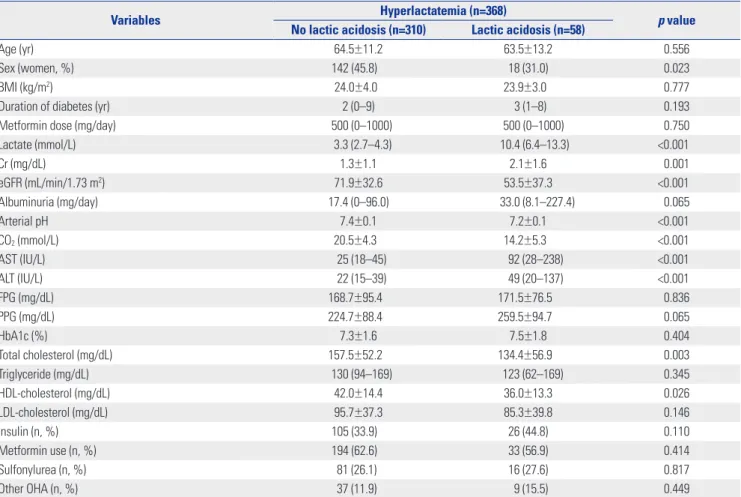Select the value '33.0 (8.1–227.4)'
The height and width of the screenshot is (497, 741).
pyautogui.click(x=537, y=202)
